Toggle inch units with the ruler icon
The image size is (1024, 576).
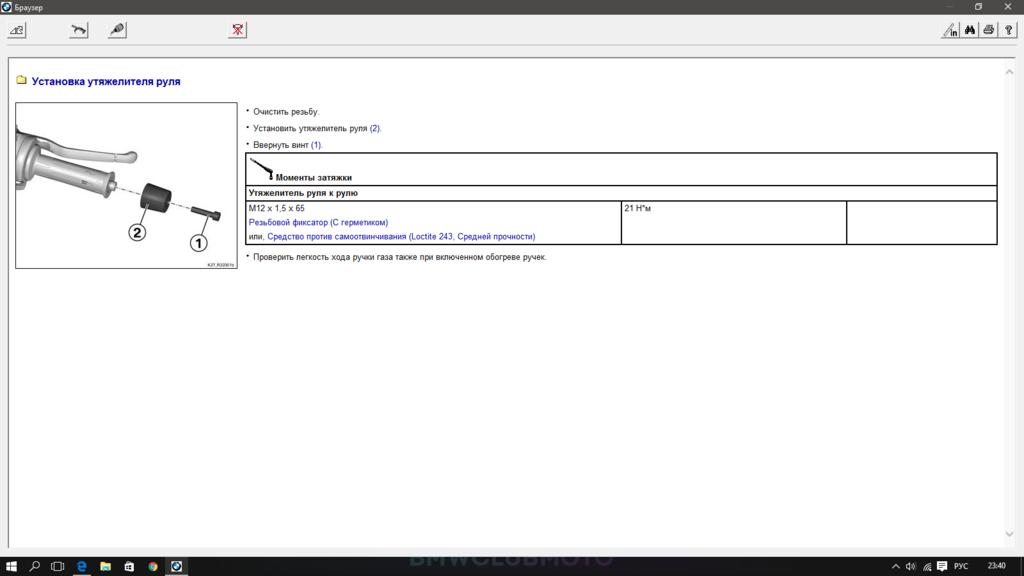[950, 30]
